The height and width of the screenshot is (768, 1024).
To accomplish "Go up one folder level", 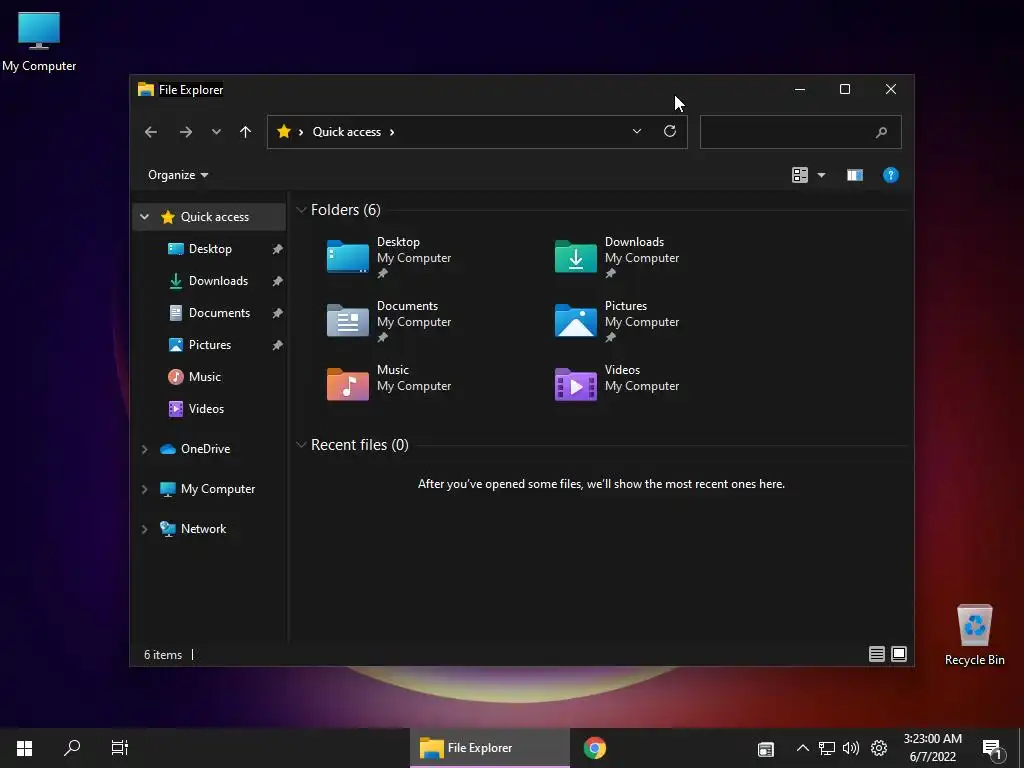I will pyautogui.click(x=246, y=132).
